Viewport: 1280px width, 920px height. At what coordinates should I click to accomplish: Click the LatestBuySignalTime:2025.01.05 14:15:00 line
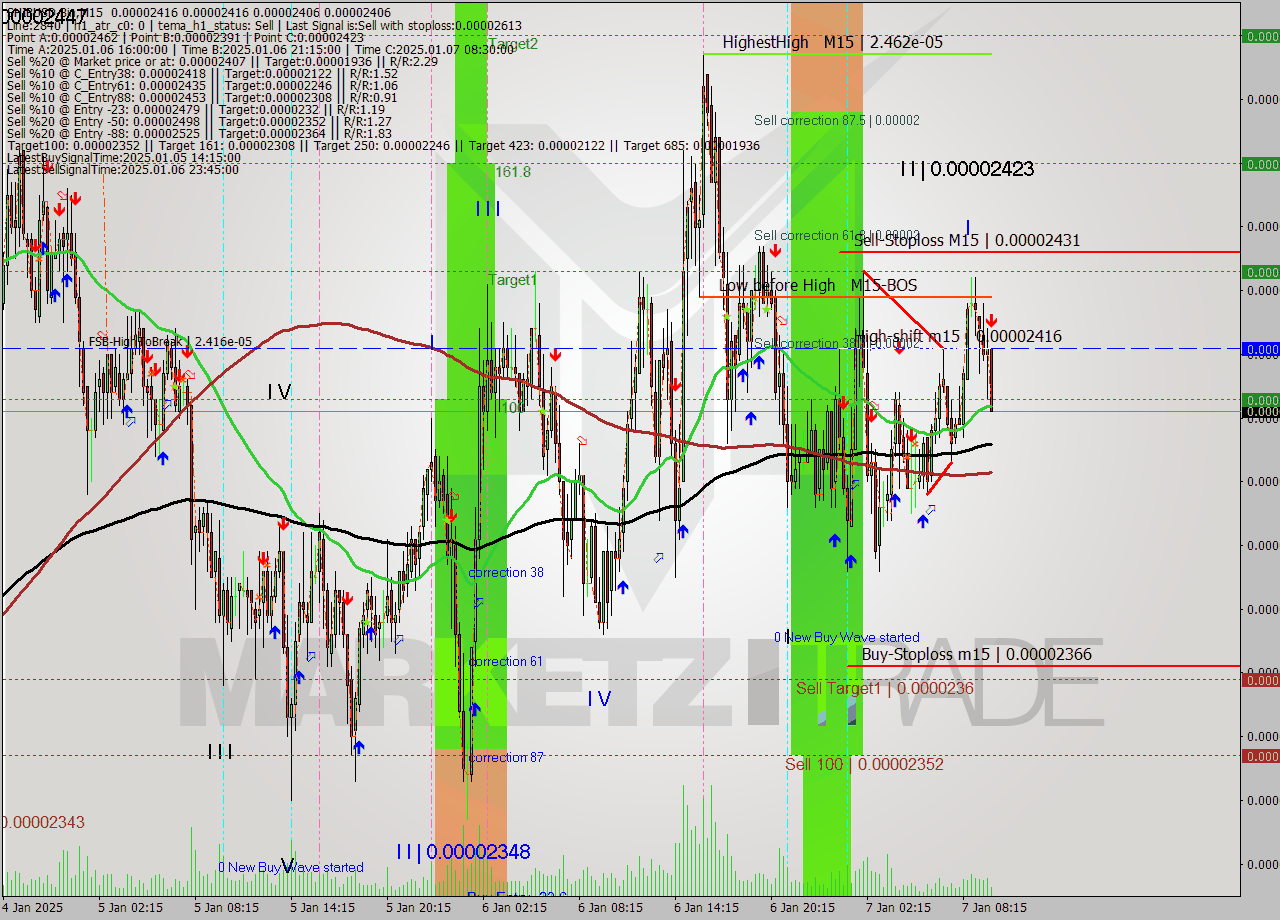pyautogui.click(x=124, y=157)
